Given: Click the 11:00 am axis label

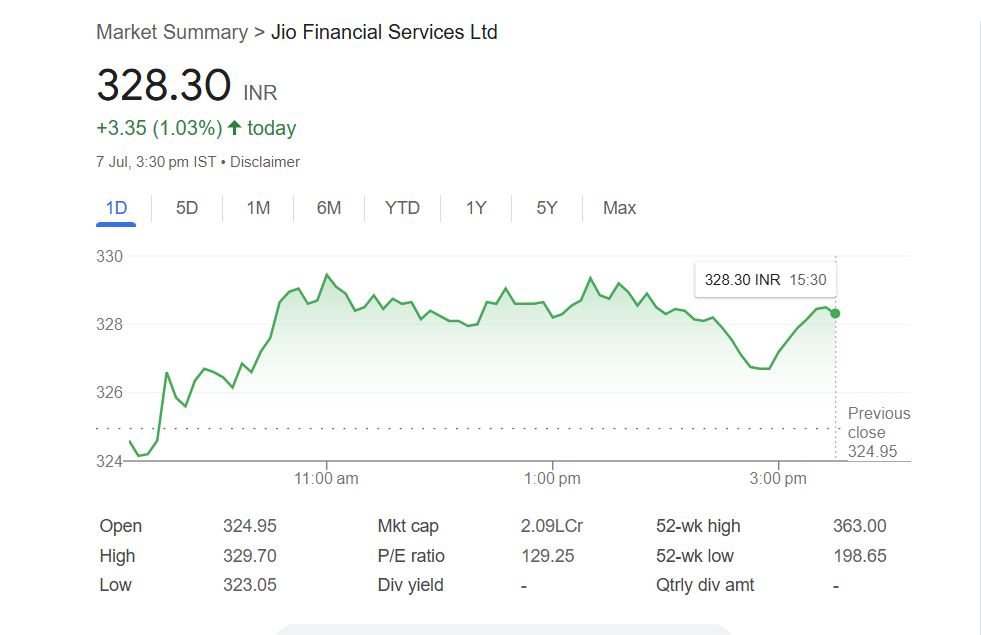Looking at the screenshot, I should pos(327,479).
